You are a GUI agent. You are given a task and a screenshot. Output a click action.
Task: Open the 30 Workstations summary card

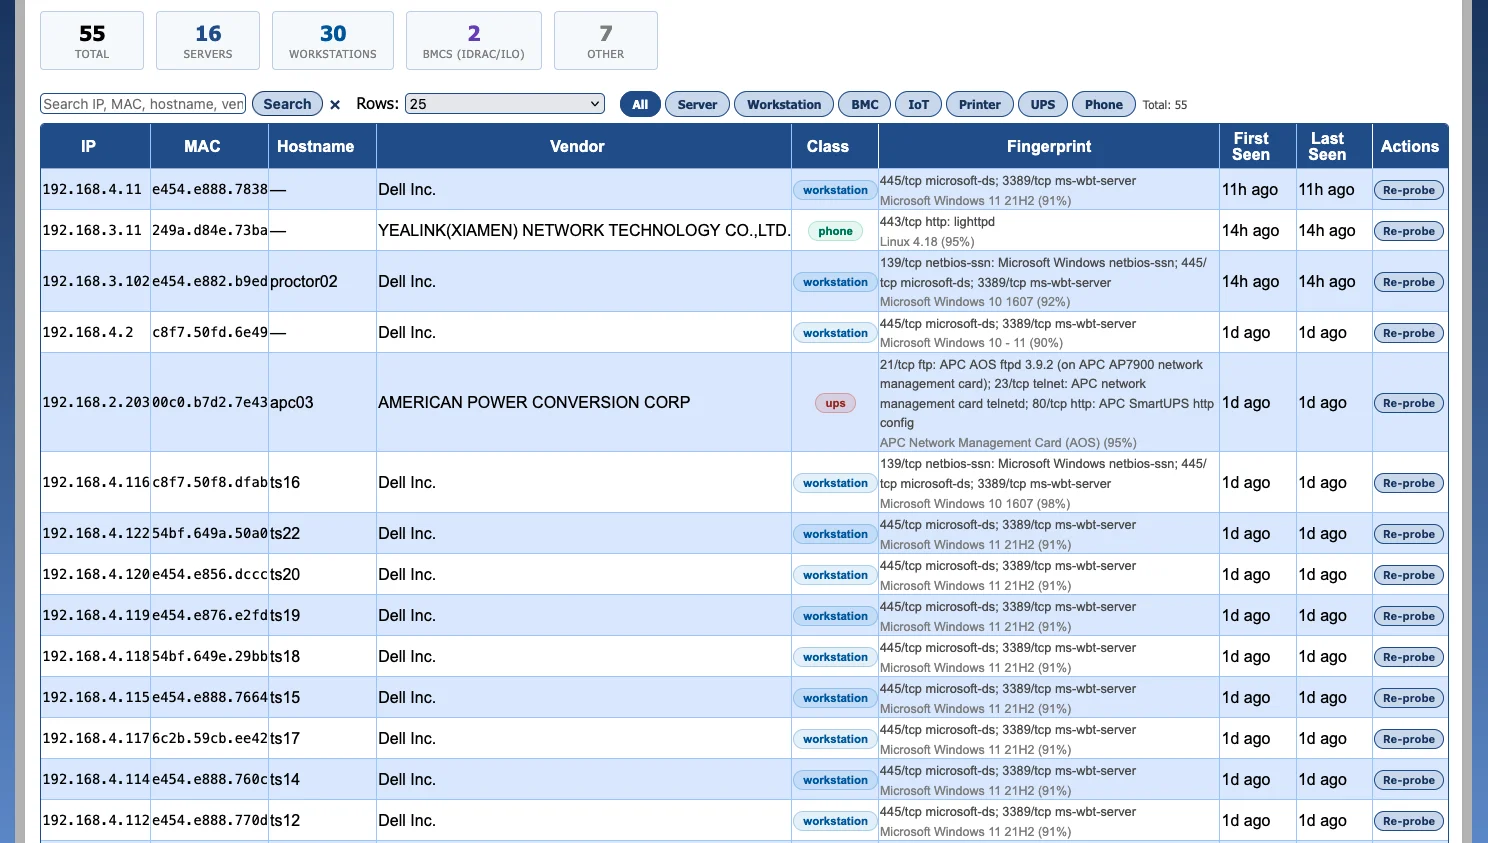pos(333,41)
